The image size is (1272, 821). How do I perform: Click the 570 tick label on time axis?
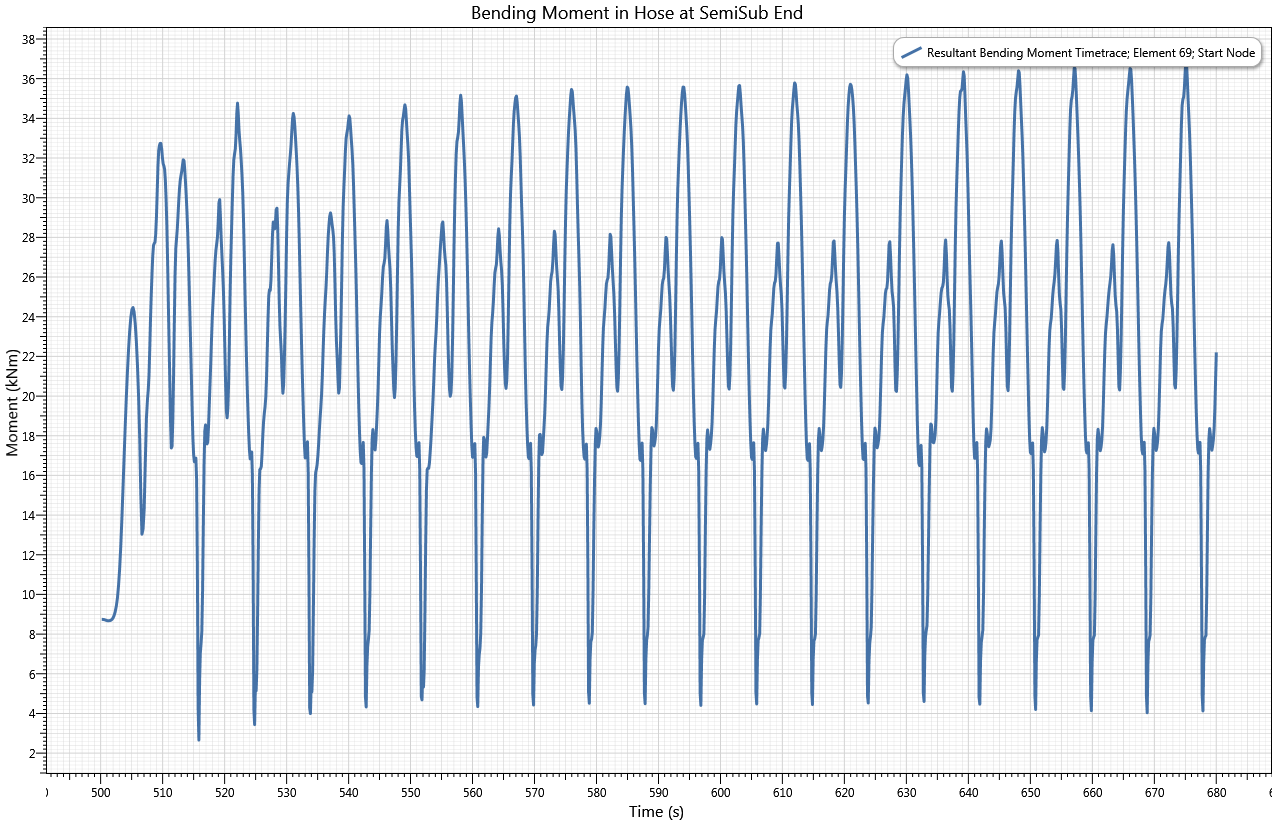(534, 793)
